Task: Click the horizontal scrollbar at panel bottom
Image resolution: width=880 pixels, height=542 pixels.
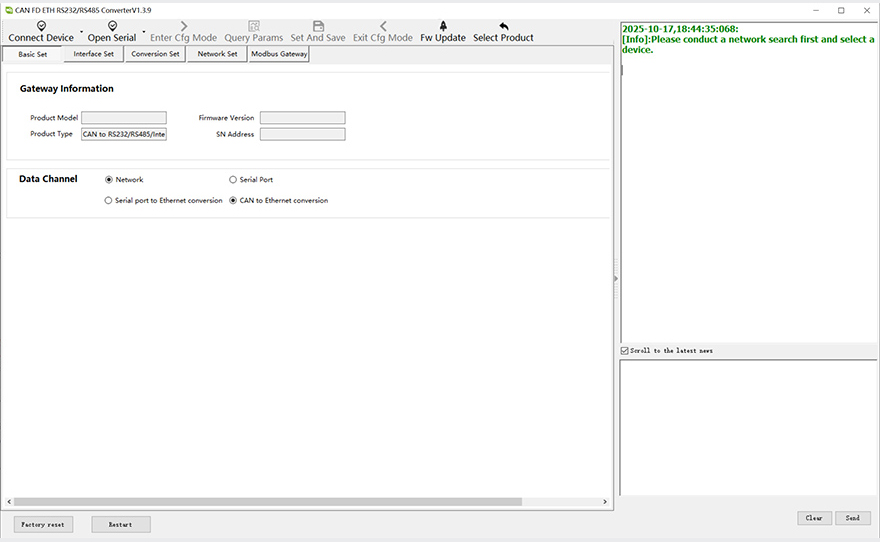Action: coord(300,501)
